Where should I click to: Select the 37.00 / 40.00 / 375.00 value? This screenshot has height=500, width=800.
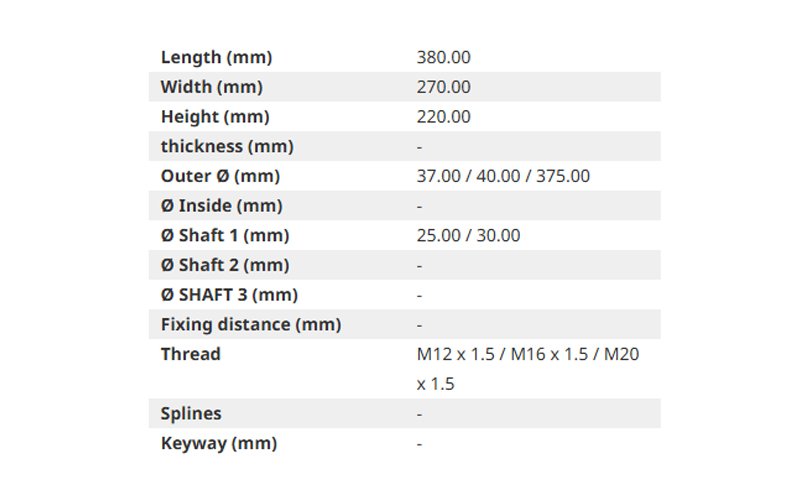503,176
